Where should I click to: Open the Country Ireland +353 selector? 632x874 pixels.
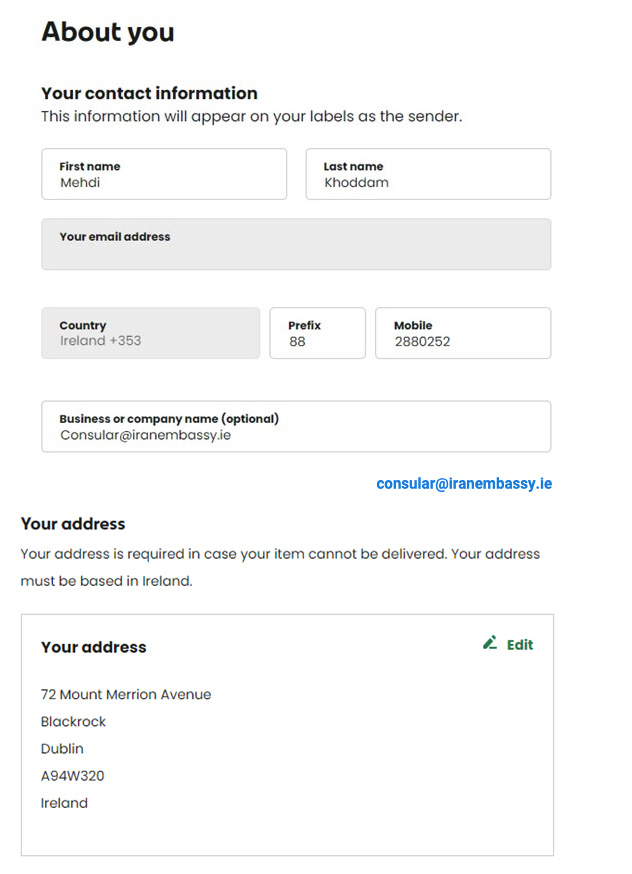click(x=150, y=333)
